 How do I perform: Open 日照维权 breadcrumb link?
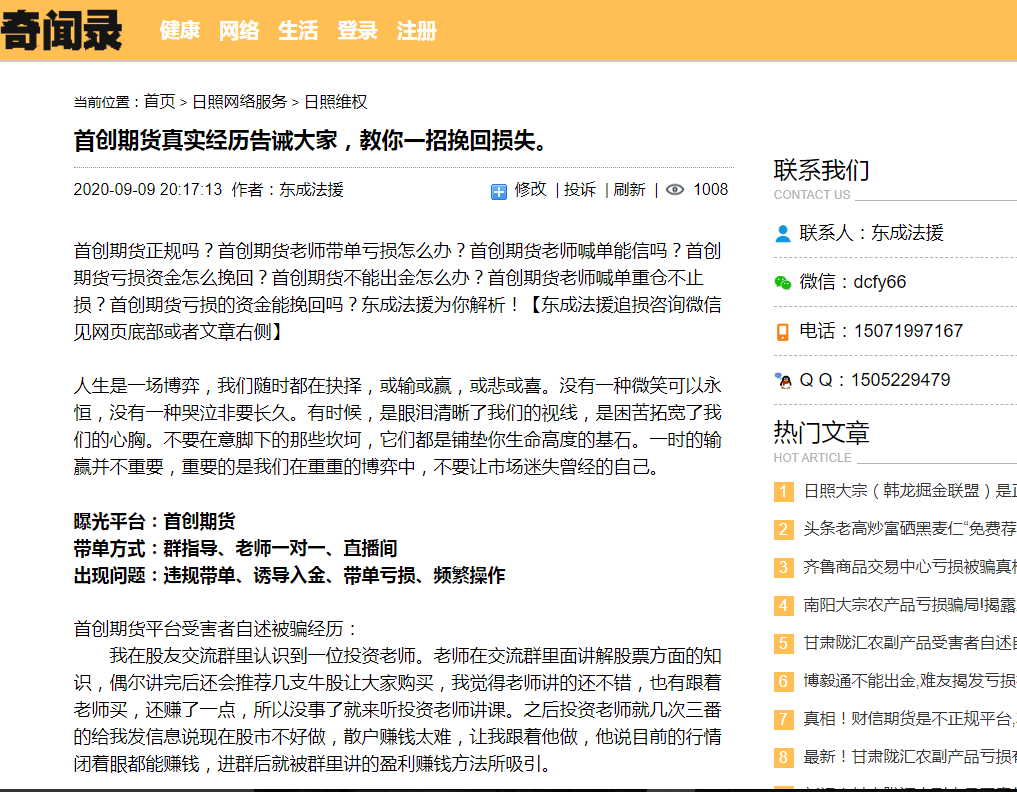tap(335, 102)
